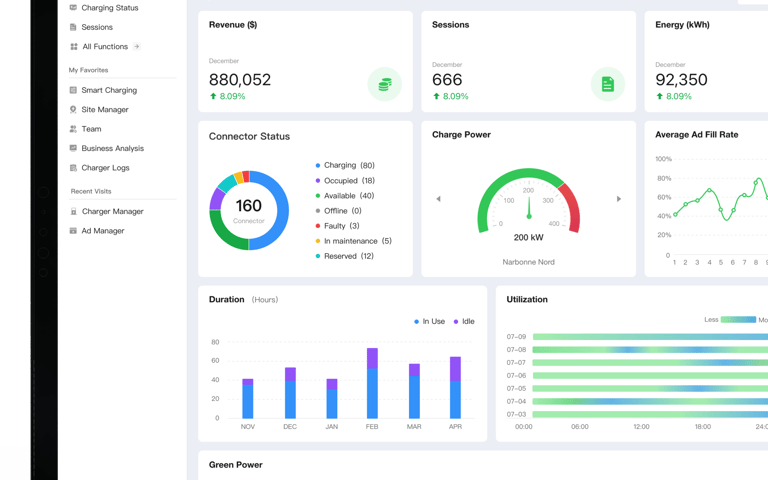Screen dimensions: 768x480
Task: Toggle the Idle series legend
Action: 464,321
